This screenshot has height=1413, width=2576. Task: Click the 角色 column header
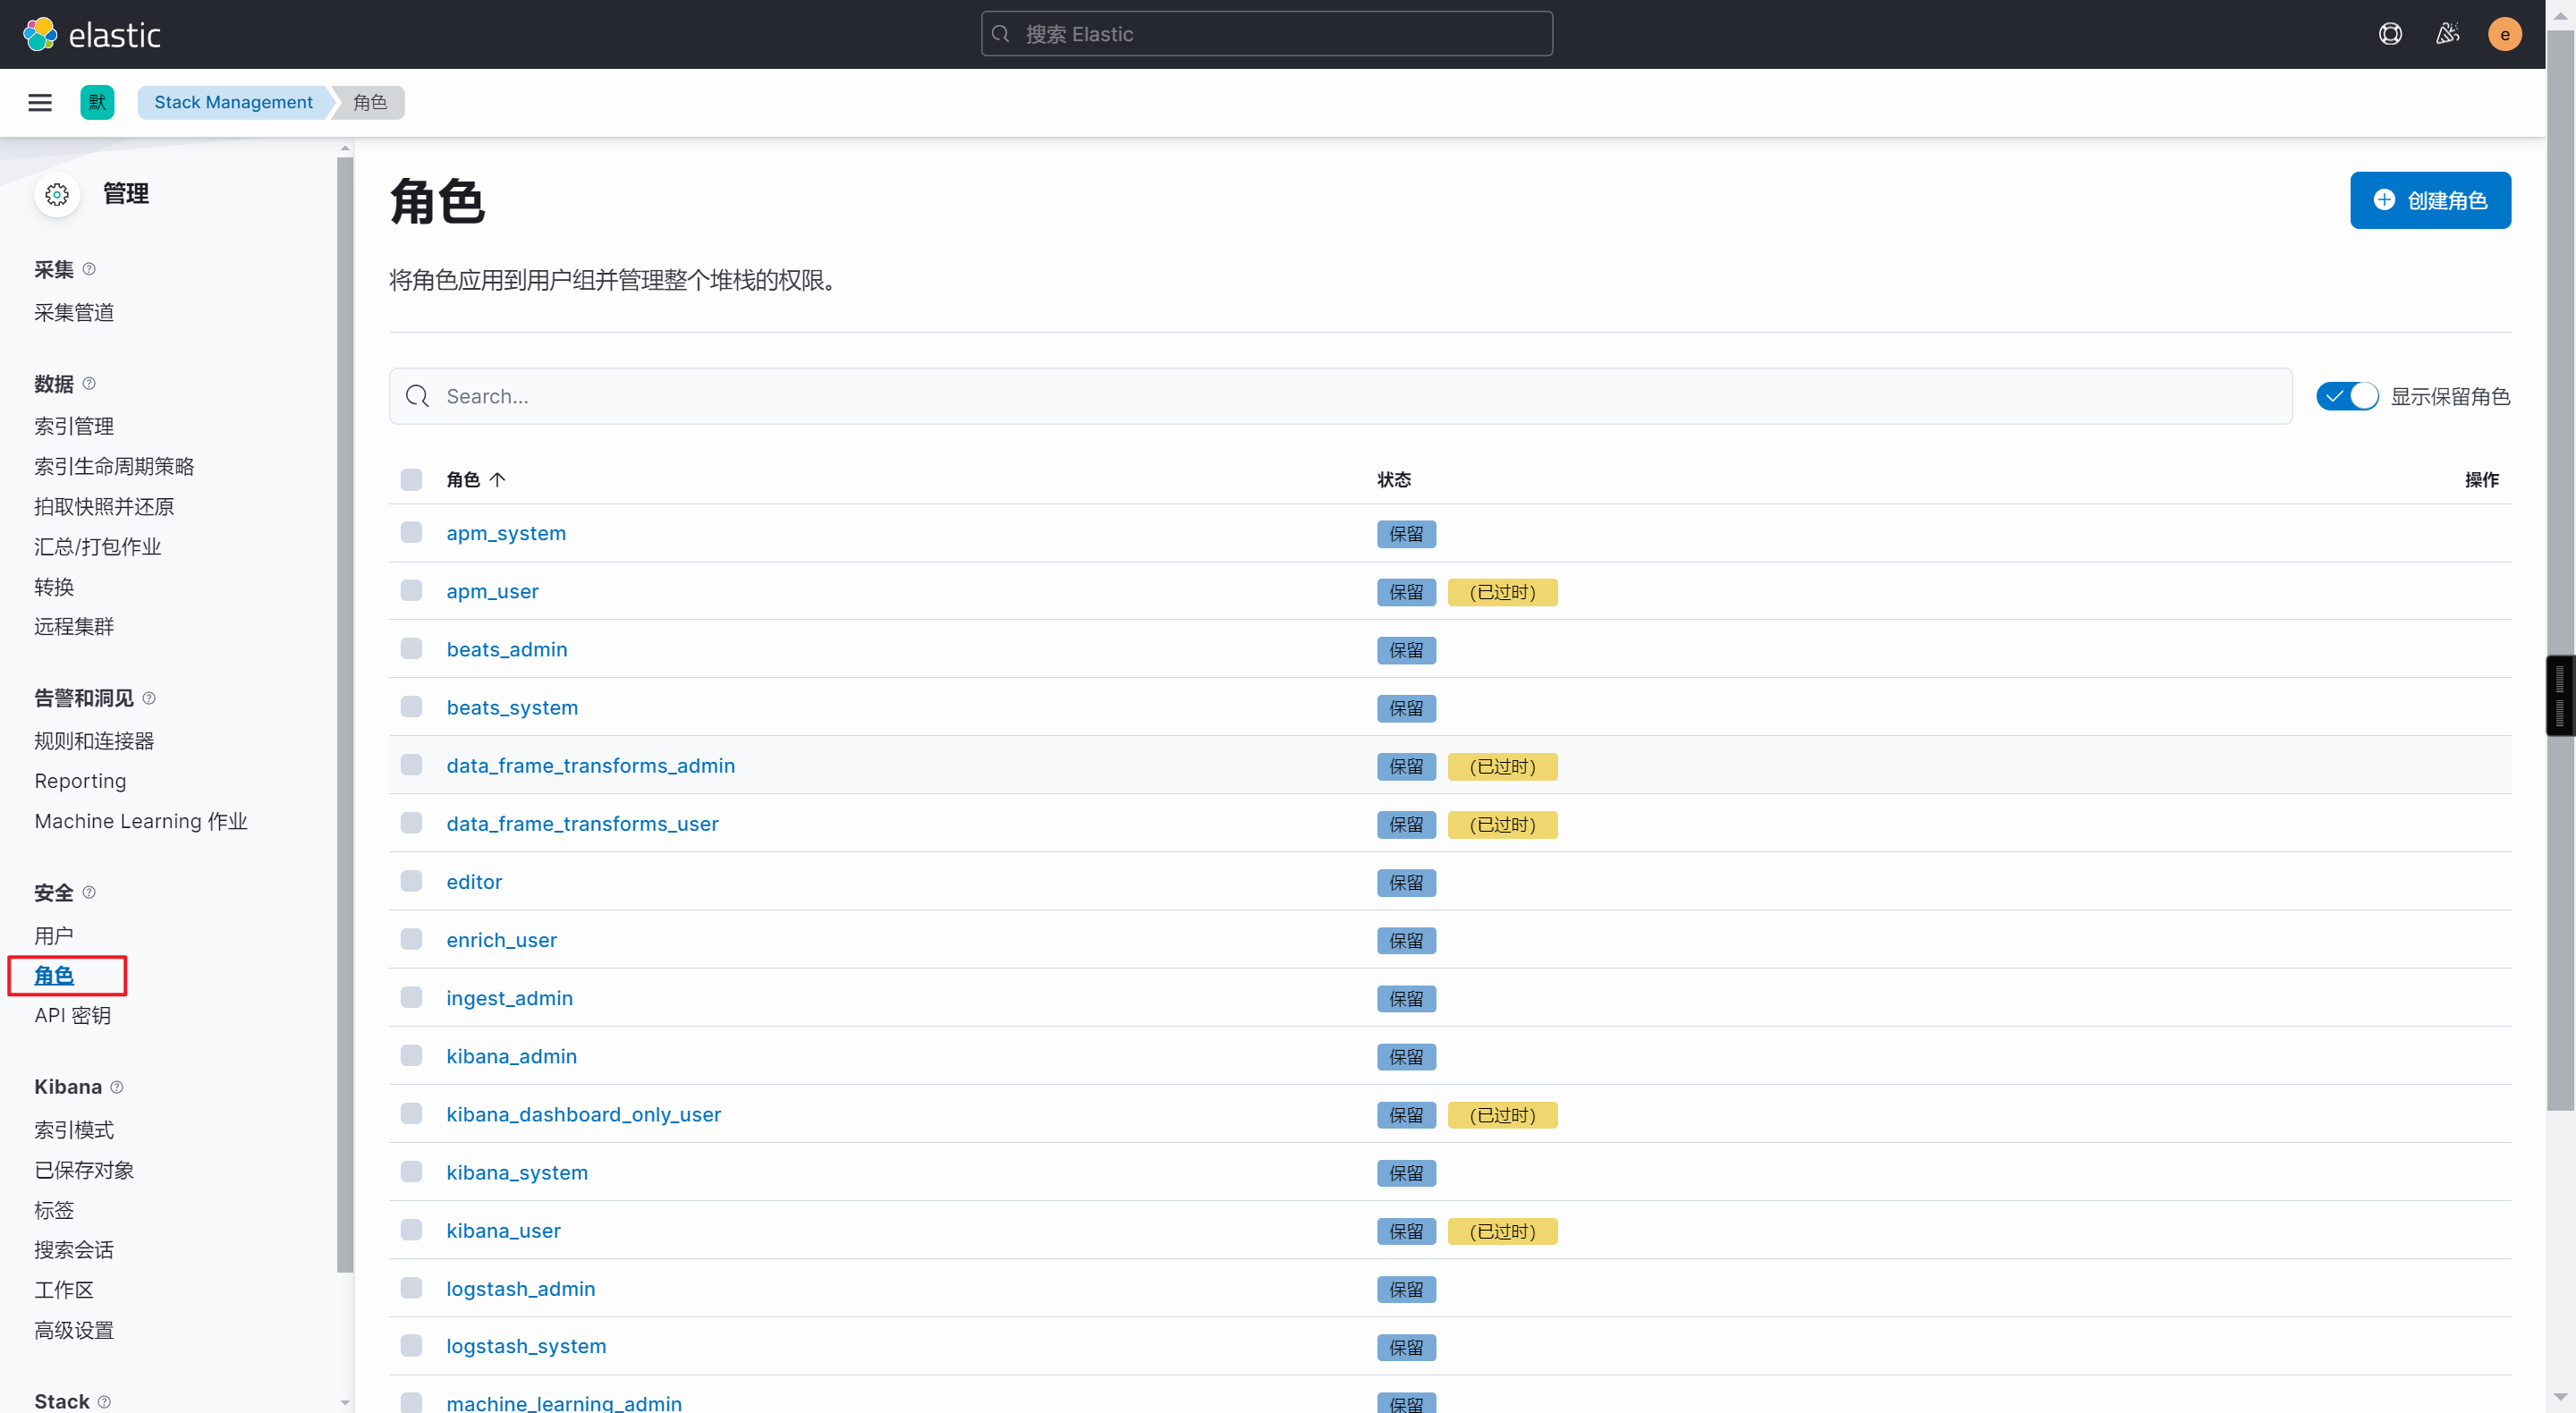coord(476,480)
